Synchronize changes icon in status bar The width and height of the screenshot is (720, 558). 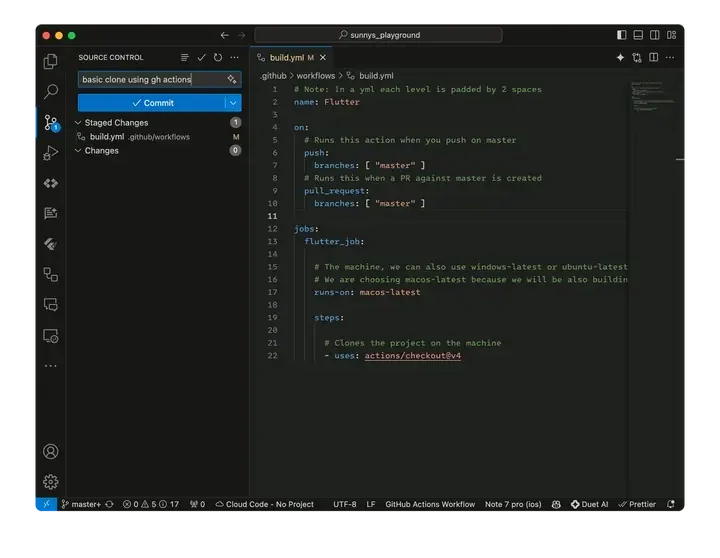[109, 504]
